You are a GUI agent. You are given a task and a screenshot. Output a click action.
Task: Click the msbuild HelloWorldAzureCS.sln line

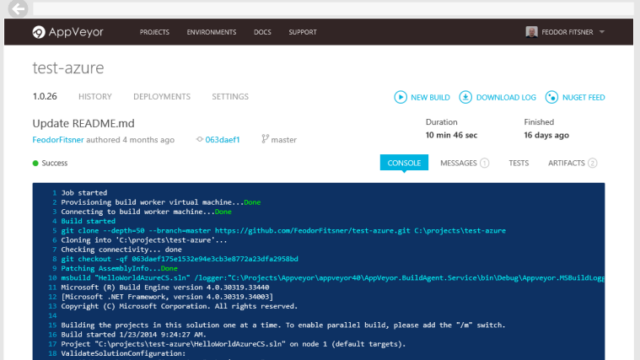click(333, 278)
